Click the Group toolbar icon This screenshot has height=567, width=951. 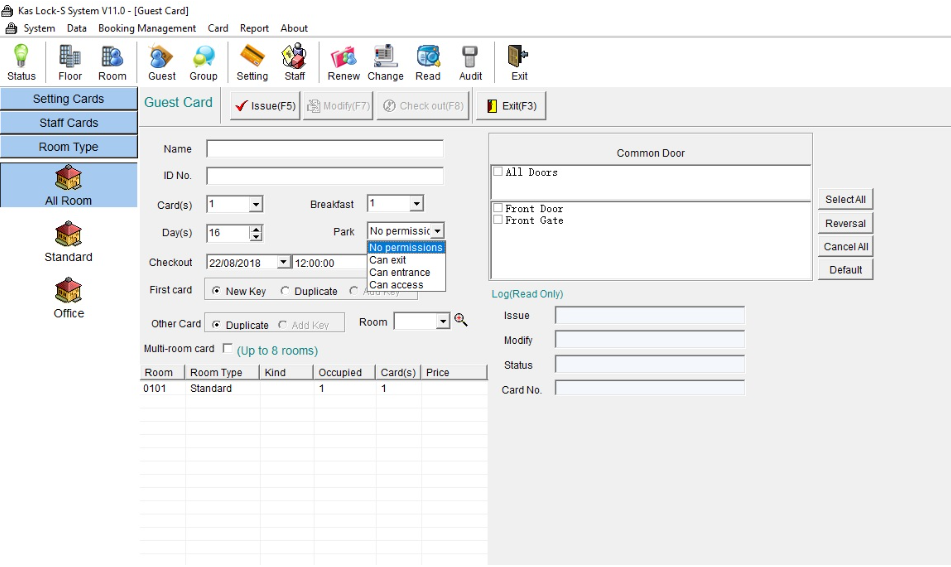tap(203, 62)
